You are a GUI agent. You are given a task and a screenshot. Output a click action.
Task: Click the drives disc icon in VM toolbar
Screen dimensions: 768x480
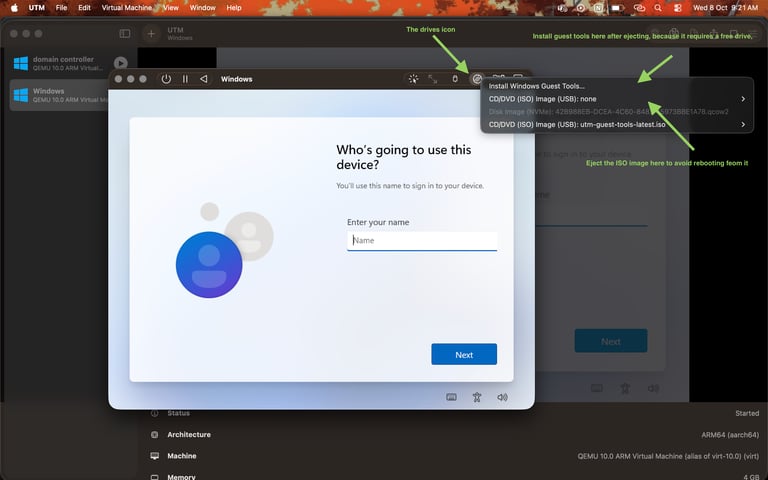pyautogui.click(x=477, y=79)
